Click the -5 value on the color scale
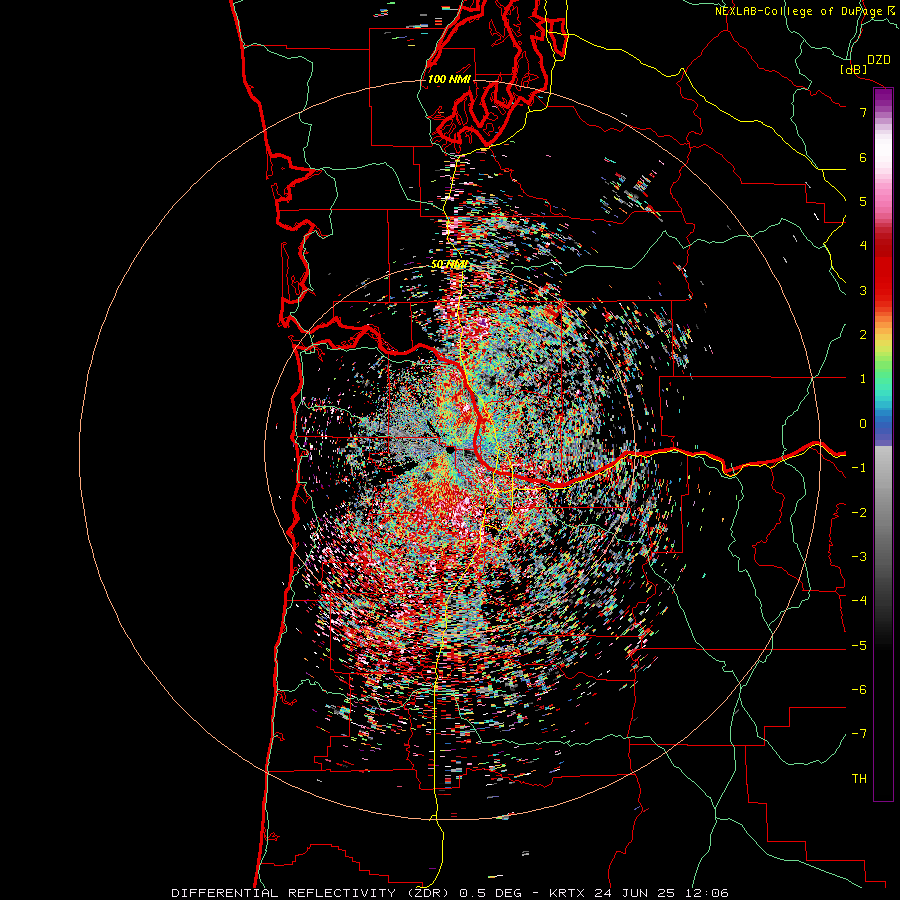900x900 pixels. point(859,646)
